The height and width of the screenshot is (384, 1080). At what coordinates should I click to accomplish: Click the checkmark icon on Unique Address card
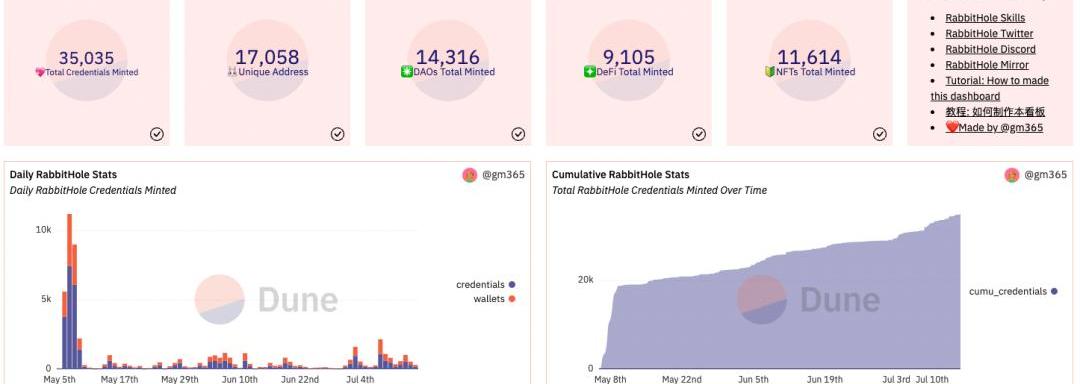click(x=338, y=134)
